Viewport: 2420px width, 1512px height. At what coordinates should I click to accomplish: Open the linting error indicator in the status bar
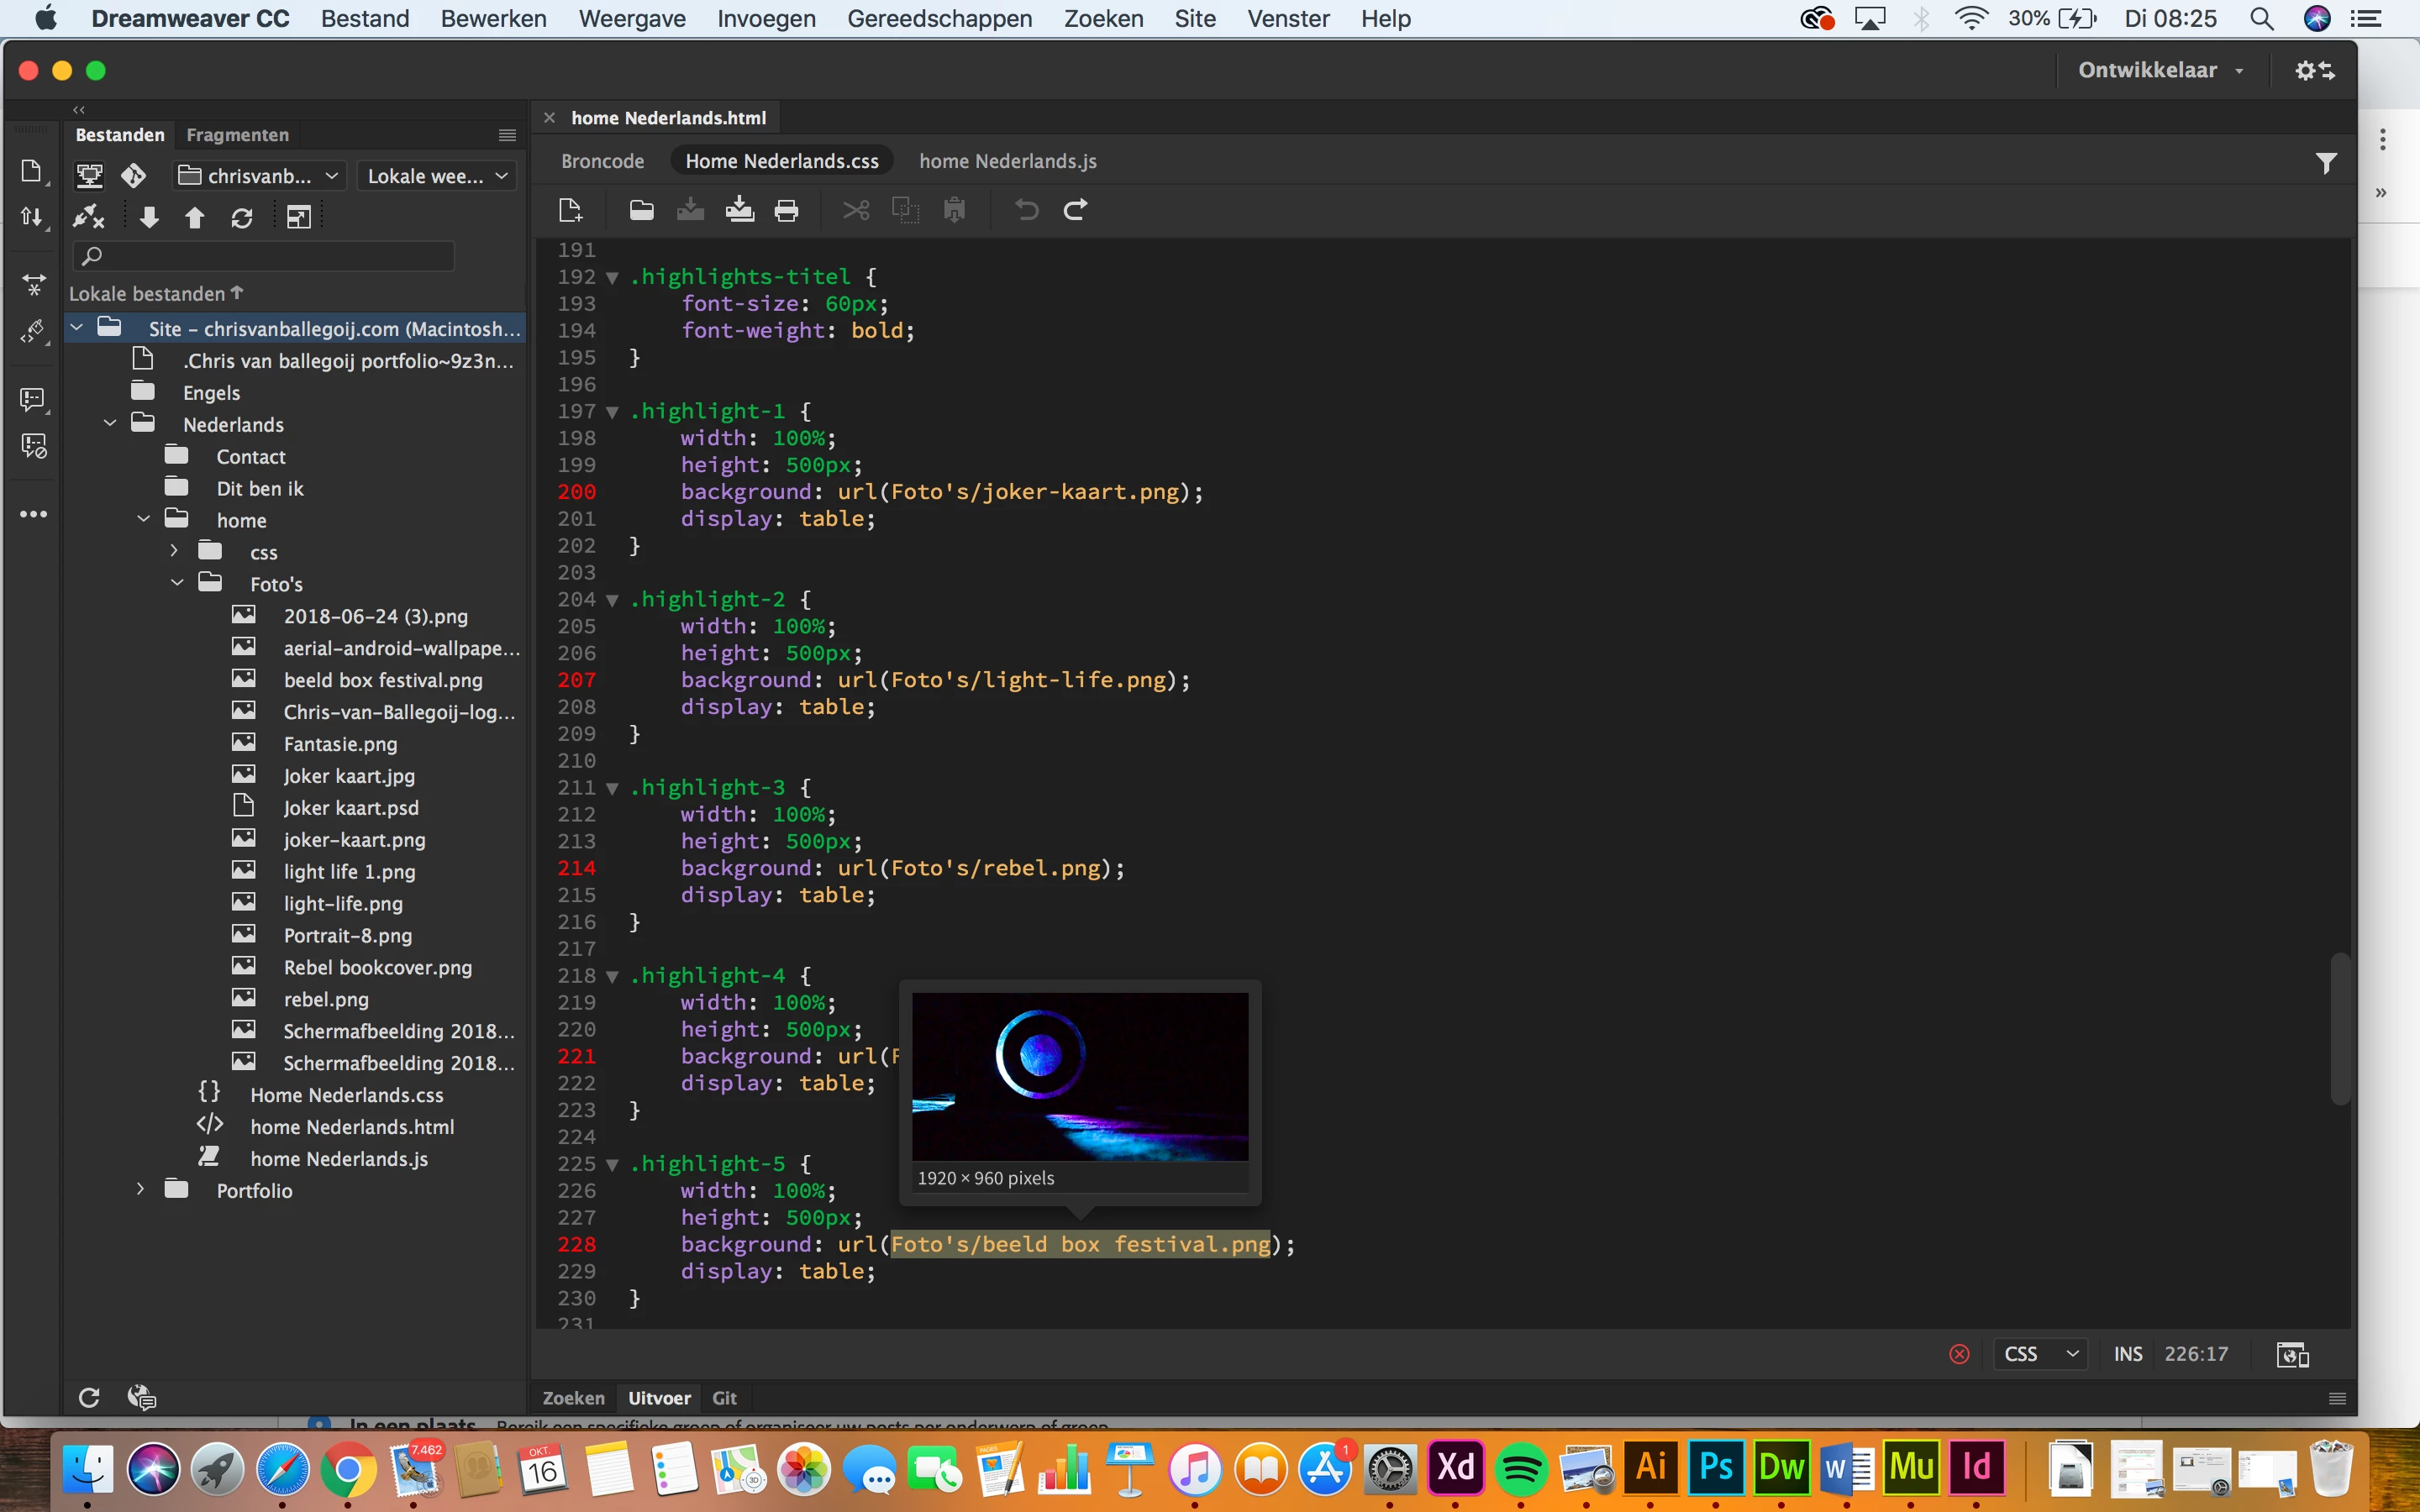click(x=1959, y=1354)
